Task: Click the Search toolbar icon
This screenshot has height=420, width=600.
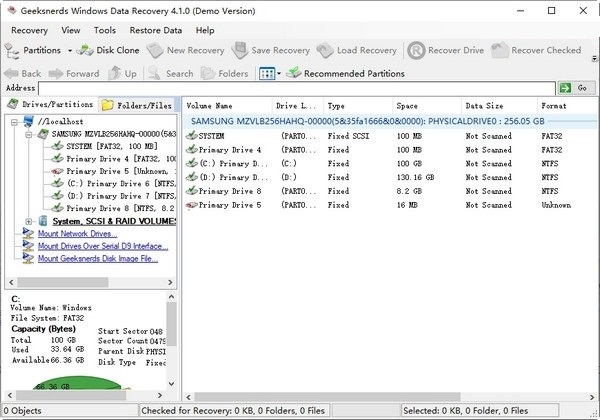Action: [155, 73]
